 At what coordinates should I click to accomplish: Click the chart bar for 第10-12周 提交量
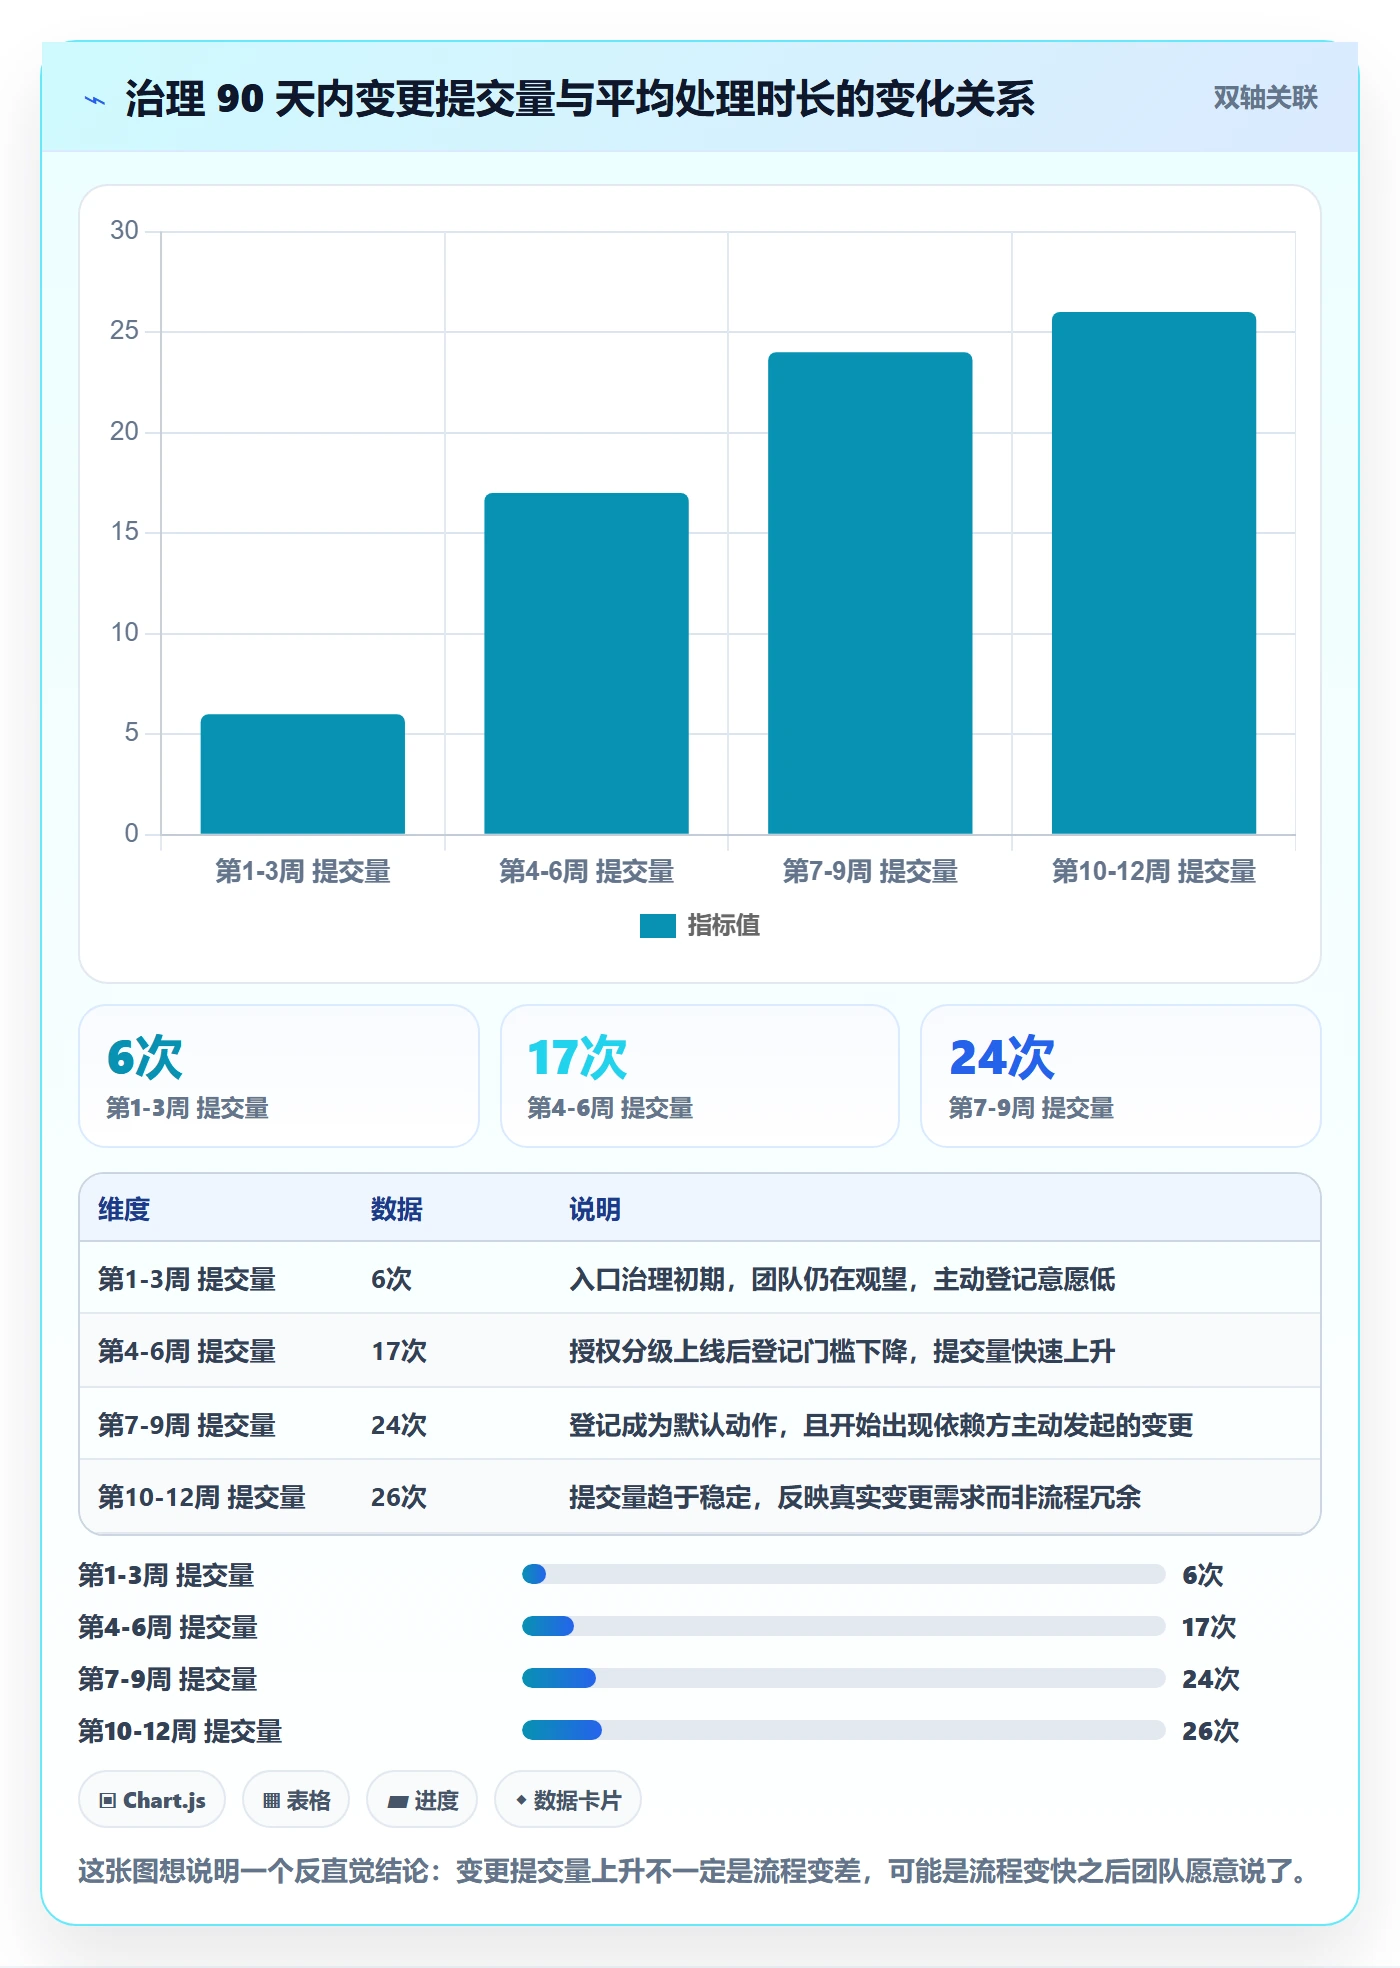(1154, 573)
